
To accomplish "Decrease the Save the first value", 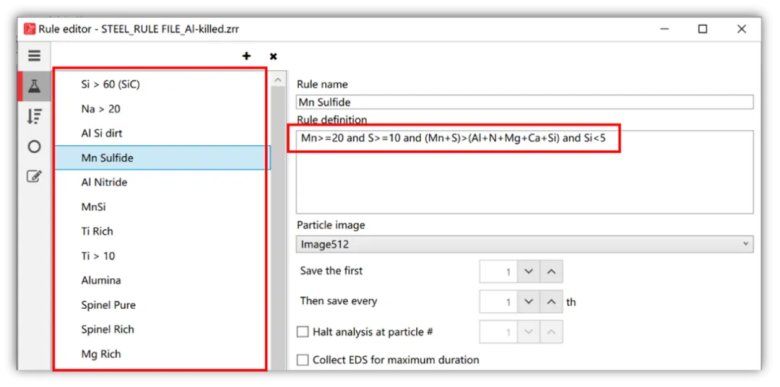I will click(528, 272).
